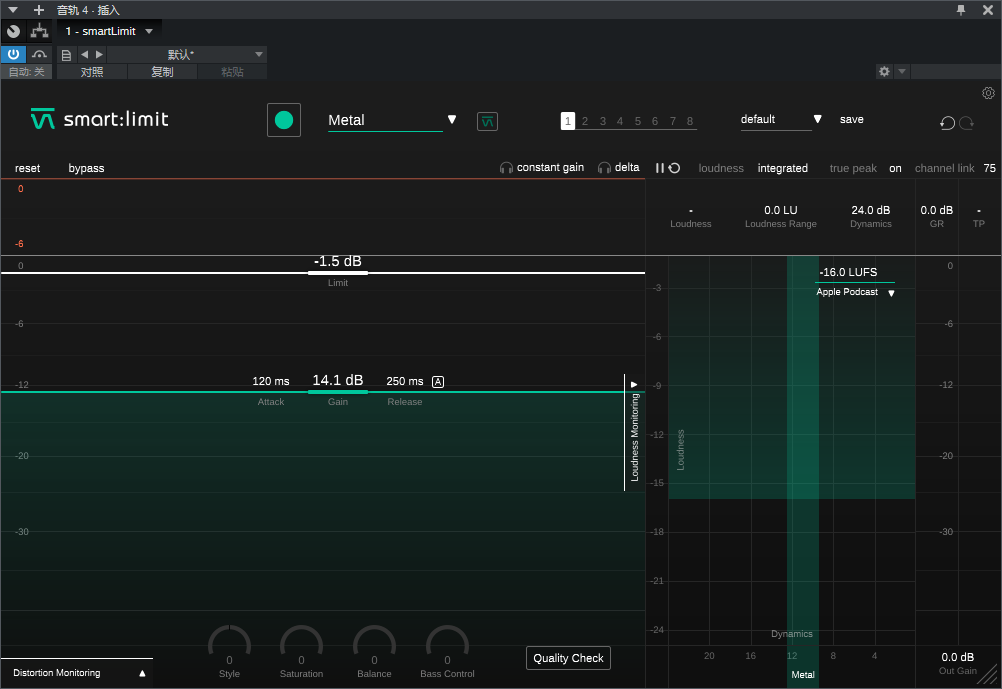Click the 复制 copy button
This screenshot has width=1002, height=689.
pyautogui.click(x=162, y=72)
